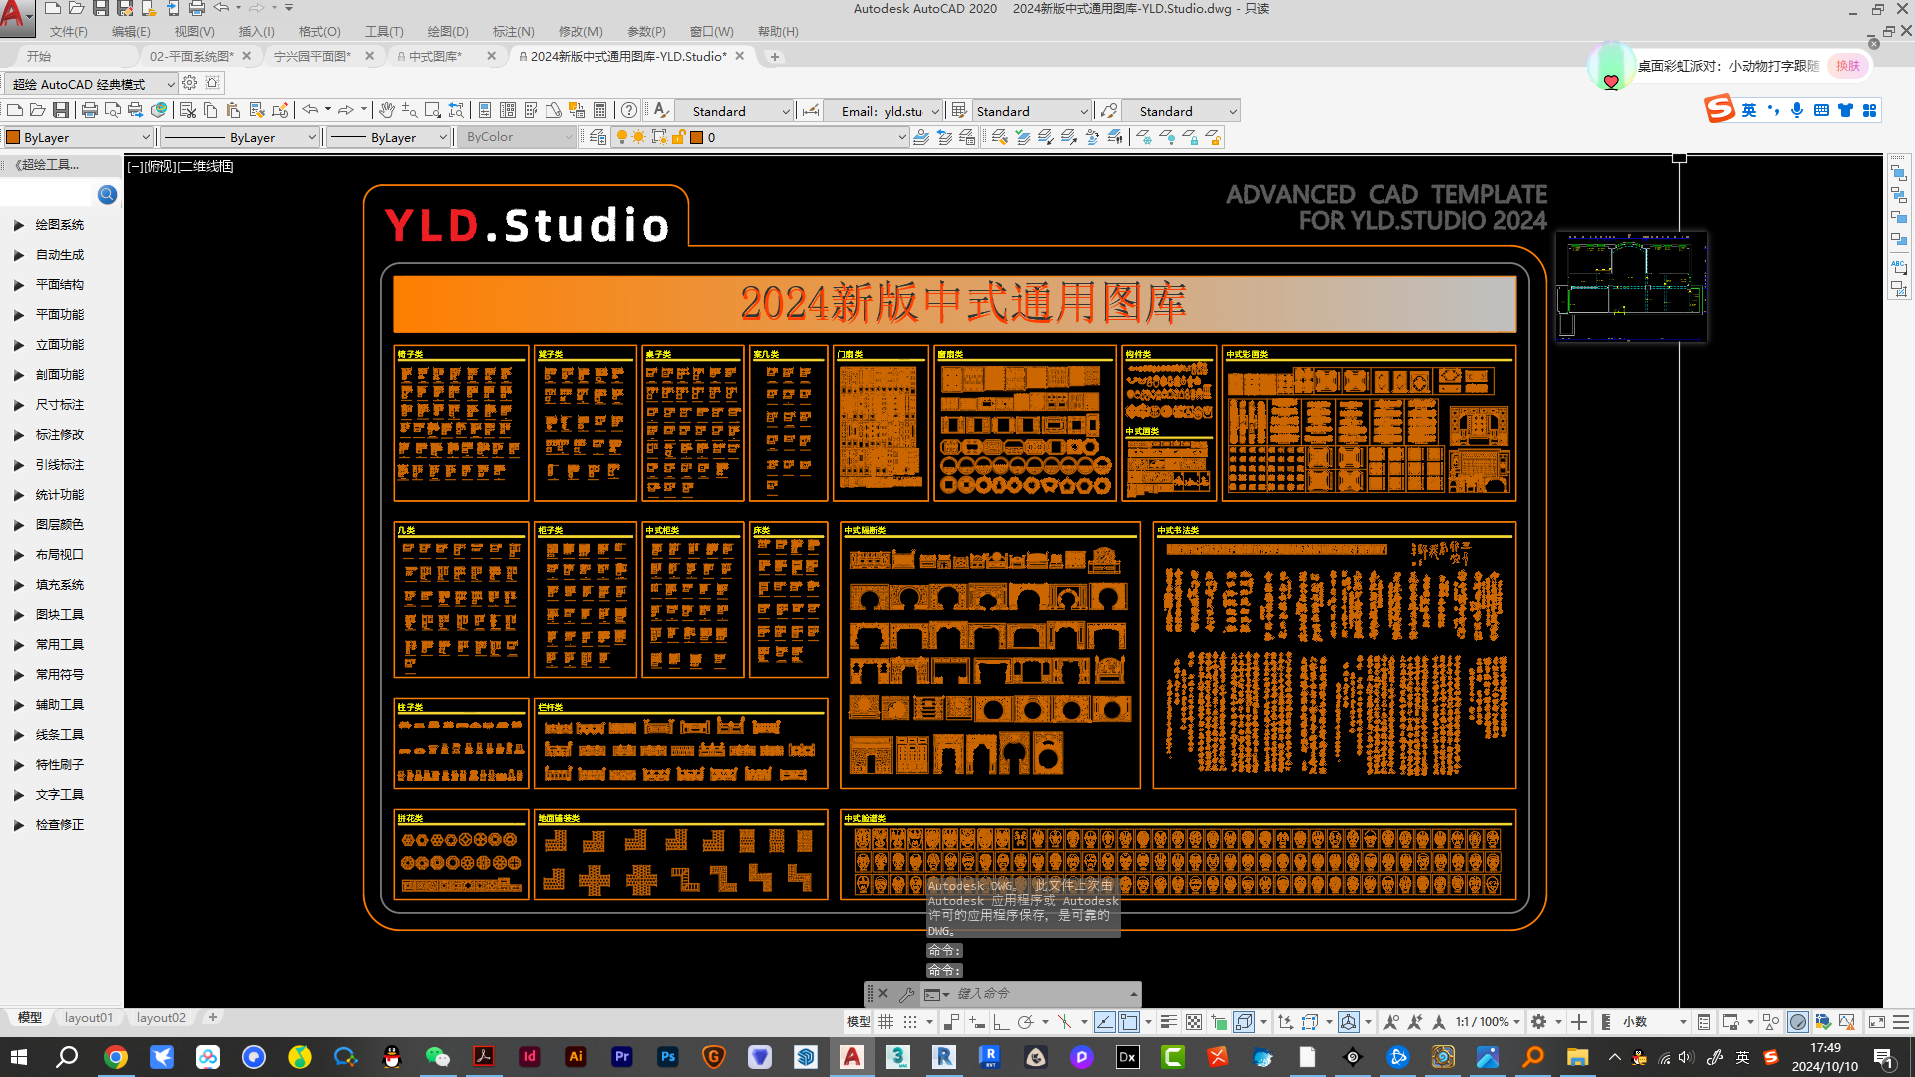Click the search magnifier in tool panel

coord(107,194)
